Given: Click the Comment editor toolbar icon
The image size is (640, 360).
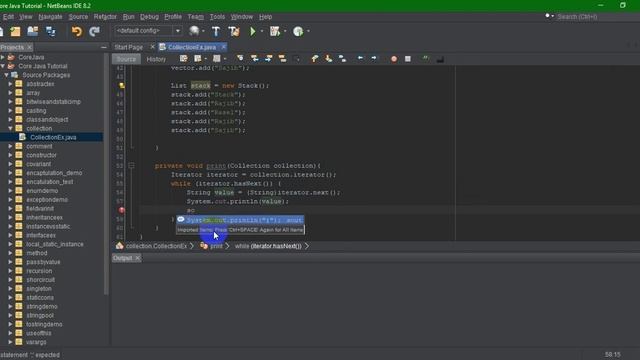Looking at the screenshot, I should click(426, 59).
